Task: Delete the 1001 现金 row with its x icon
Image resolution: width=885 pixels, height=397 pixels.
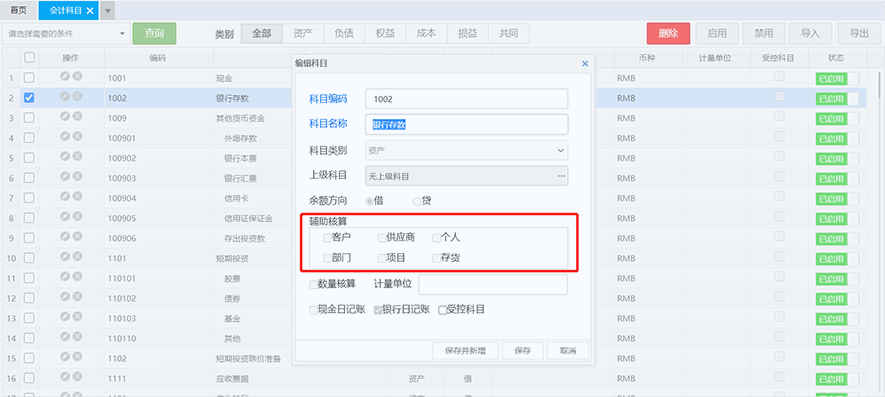Action: 77,76
